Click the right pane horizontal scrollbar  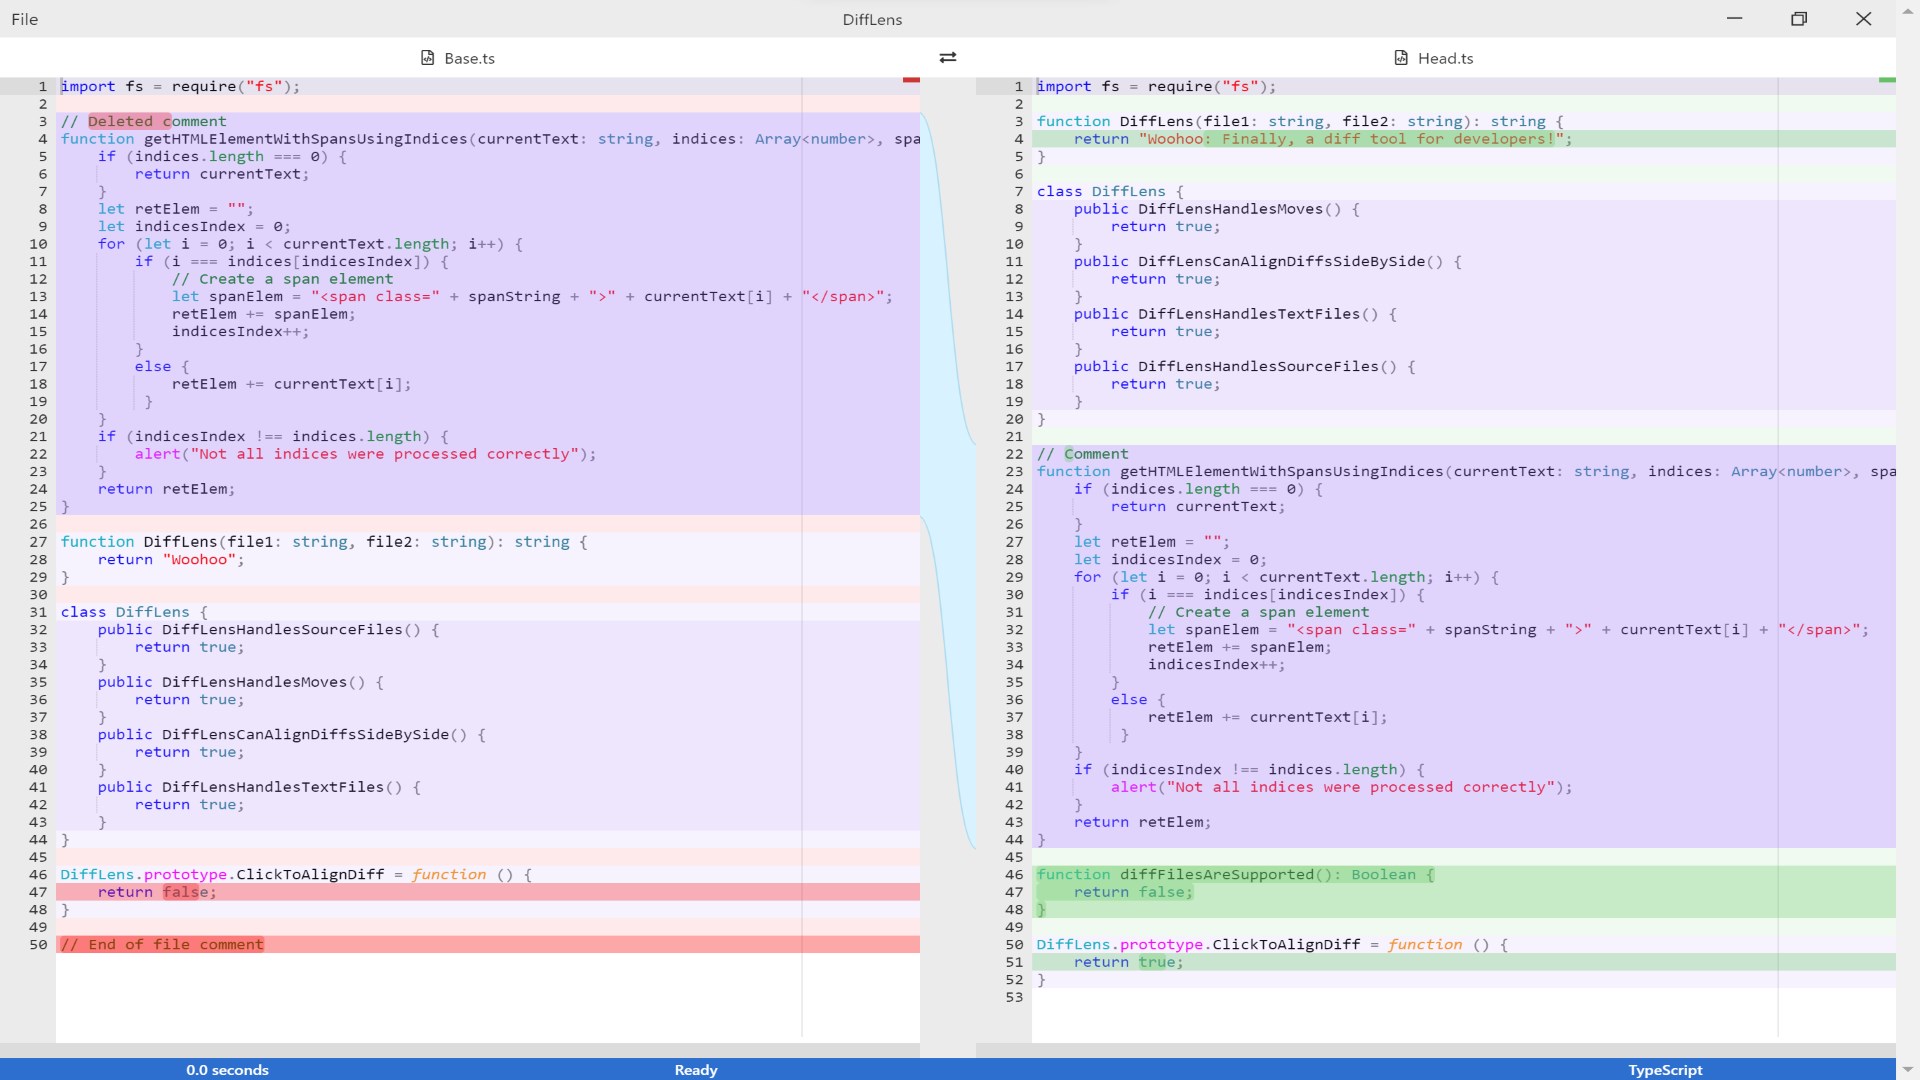click(1435, 1050)
